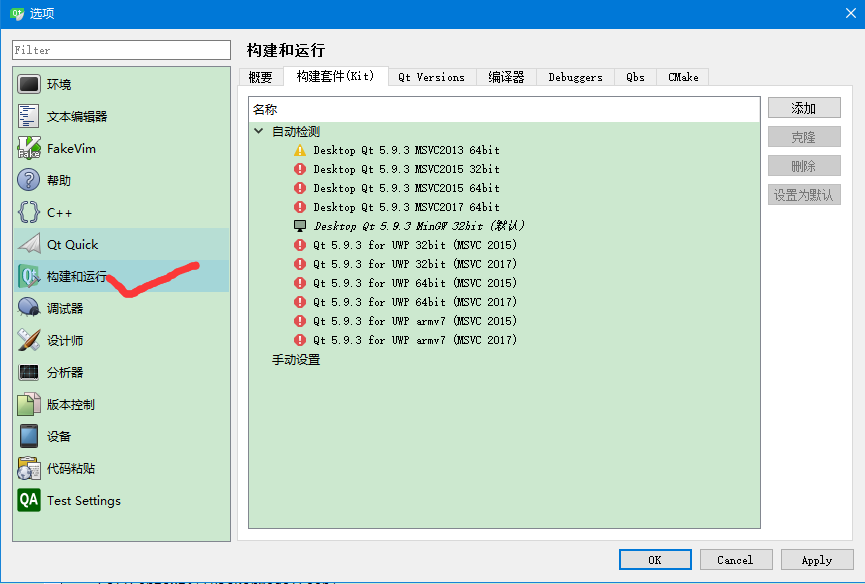Open the 调试器 bug icon
The image size is (865, 584).
29,308
